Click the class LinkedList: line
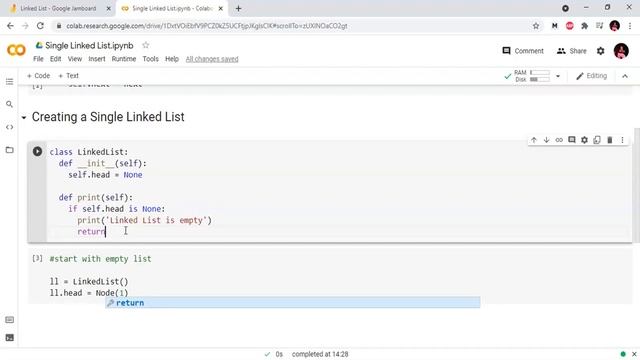This screenshot has width=640, height=360. 89,152
